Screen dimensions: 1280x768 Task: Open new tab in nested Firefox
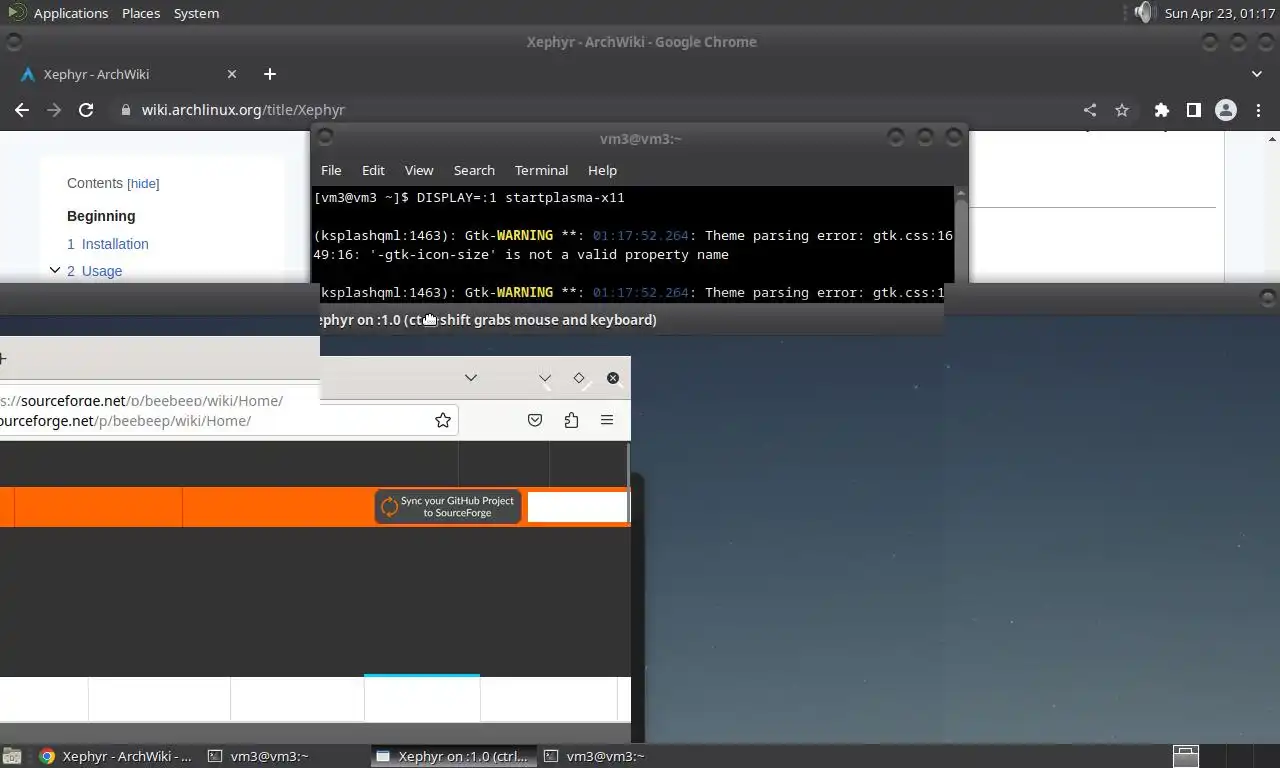click(x=3, y=358)
